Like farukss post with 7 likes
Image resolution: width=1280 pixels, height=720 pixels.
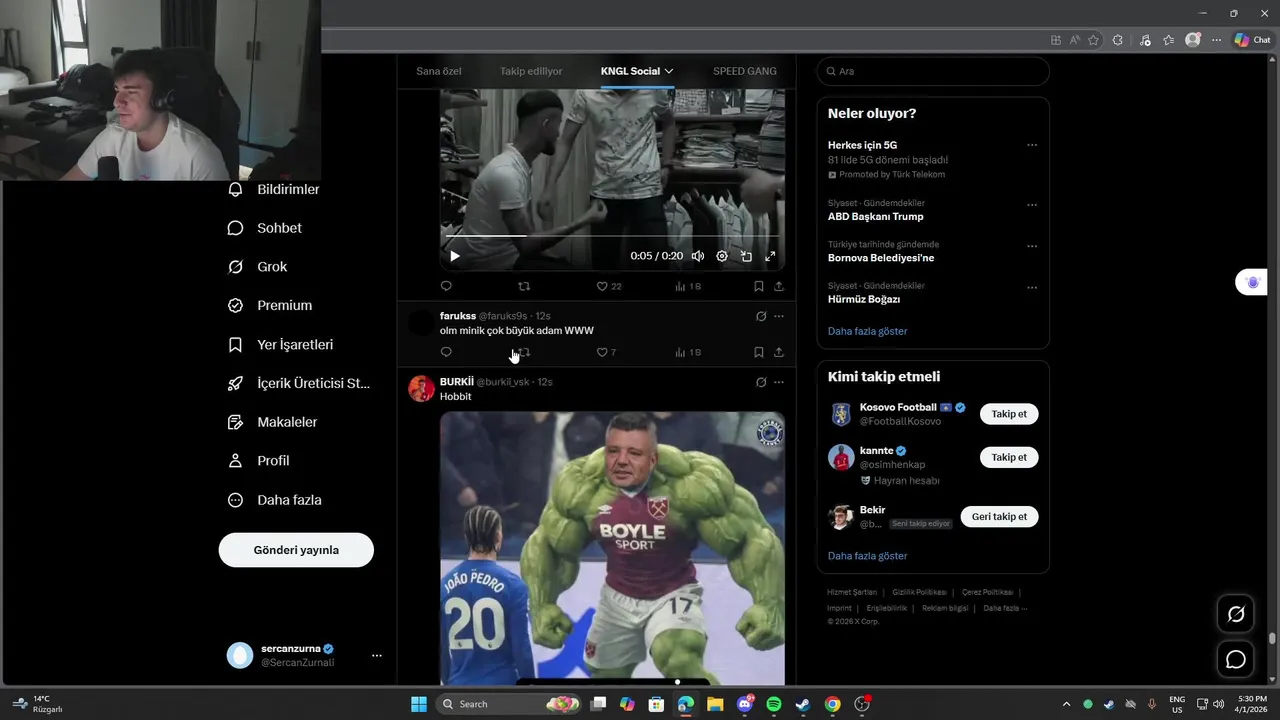pos(606,352)
